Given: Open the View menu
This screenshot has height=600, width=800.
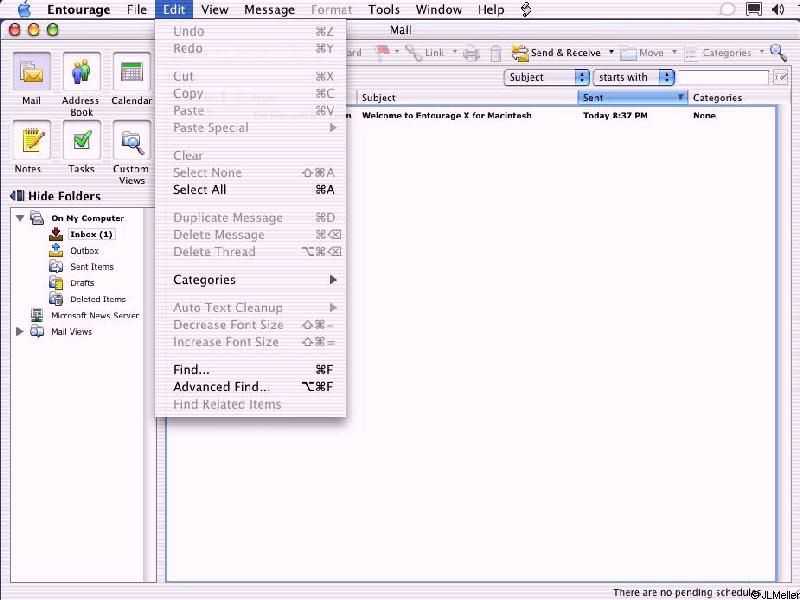Looking at the screenshot, I should (x=214, y=9).
